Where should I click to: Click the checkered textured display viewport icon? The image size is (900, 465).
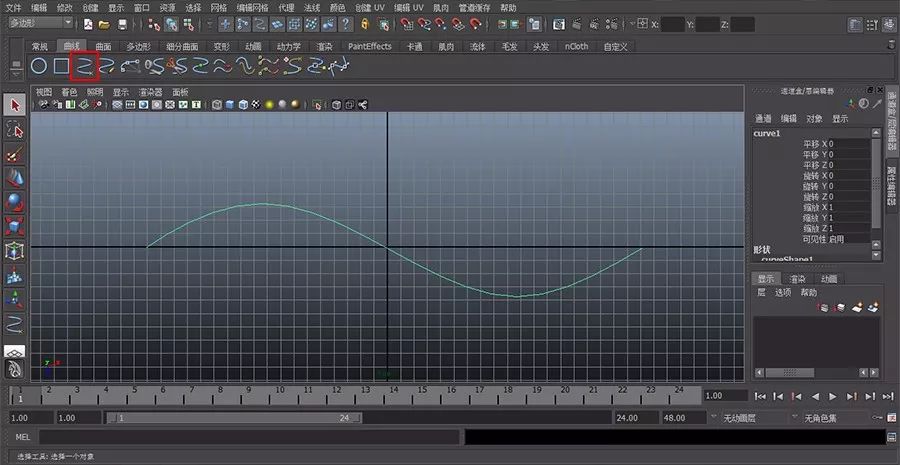point(257,104)
